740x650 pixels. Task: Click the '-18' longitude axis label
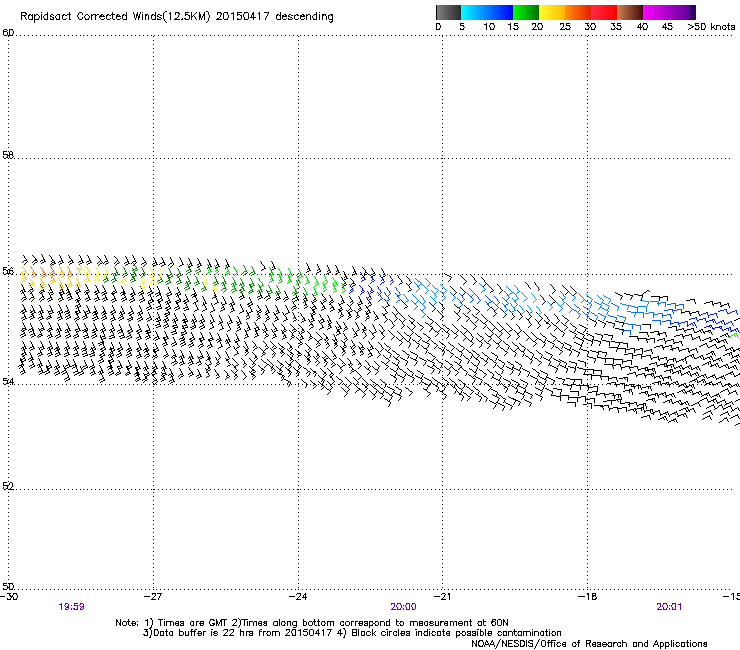coord(587,597)
